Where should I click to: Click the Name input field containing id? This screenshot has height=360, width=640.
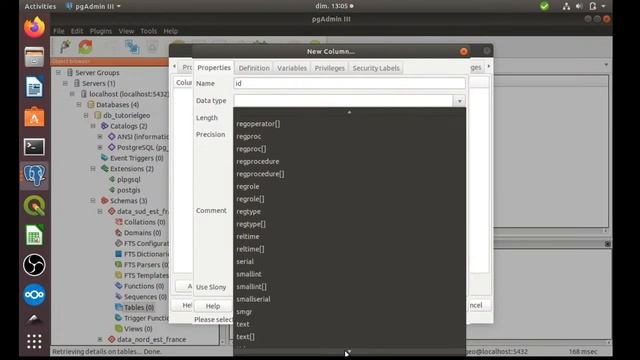(x=349, y=83)
